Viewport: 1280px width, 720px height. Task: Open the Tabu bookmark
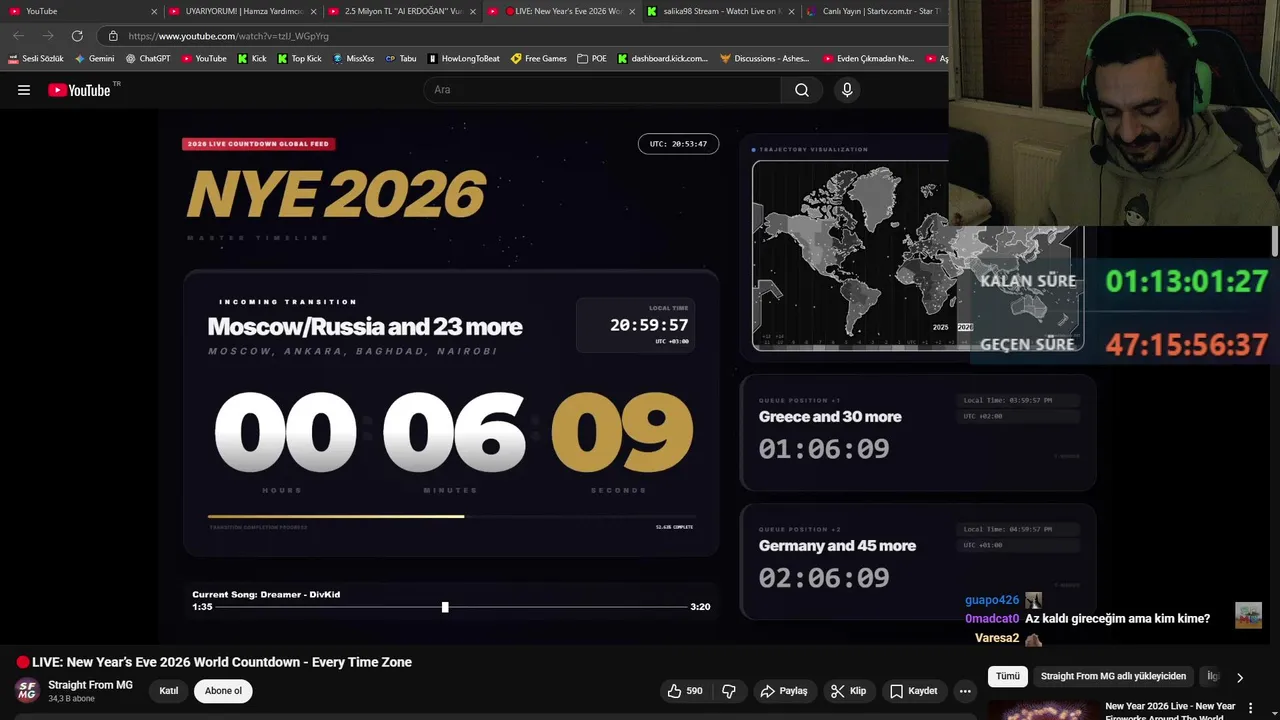coord(401,59)
